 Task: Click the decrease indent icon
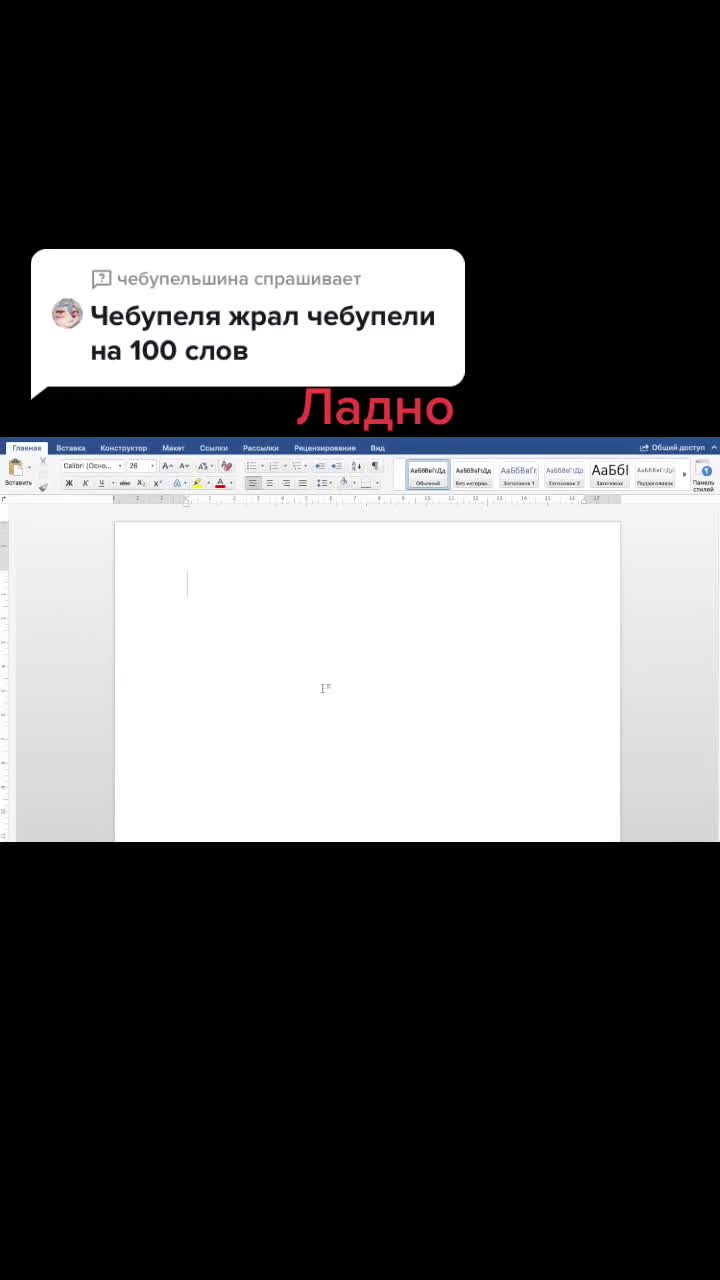(x=320, y=466)
